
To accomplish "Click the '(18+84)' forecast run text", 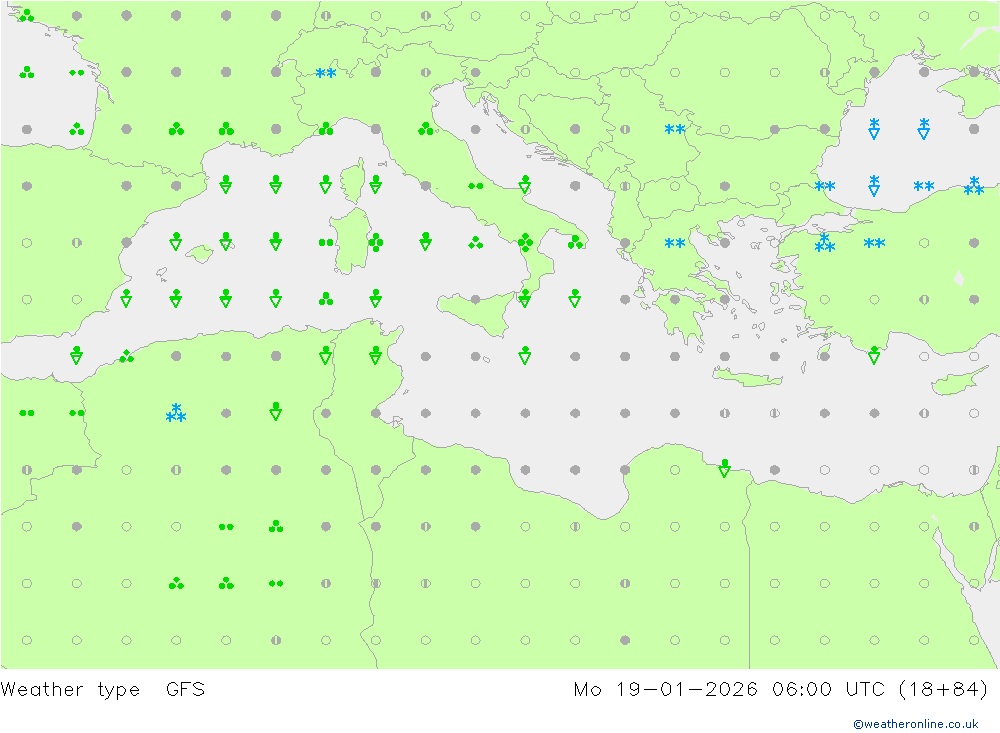I will coord(943,690).
